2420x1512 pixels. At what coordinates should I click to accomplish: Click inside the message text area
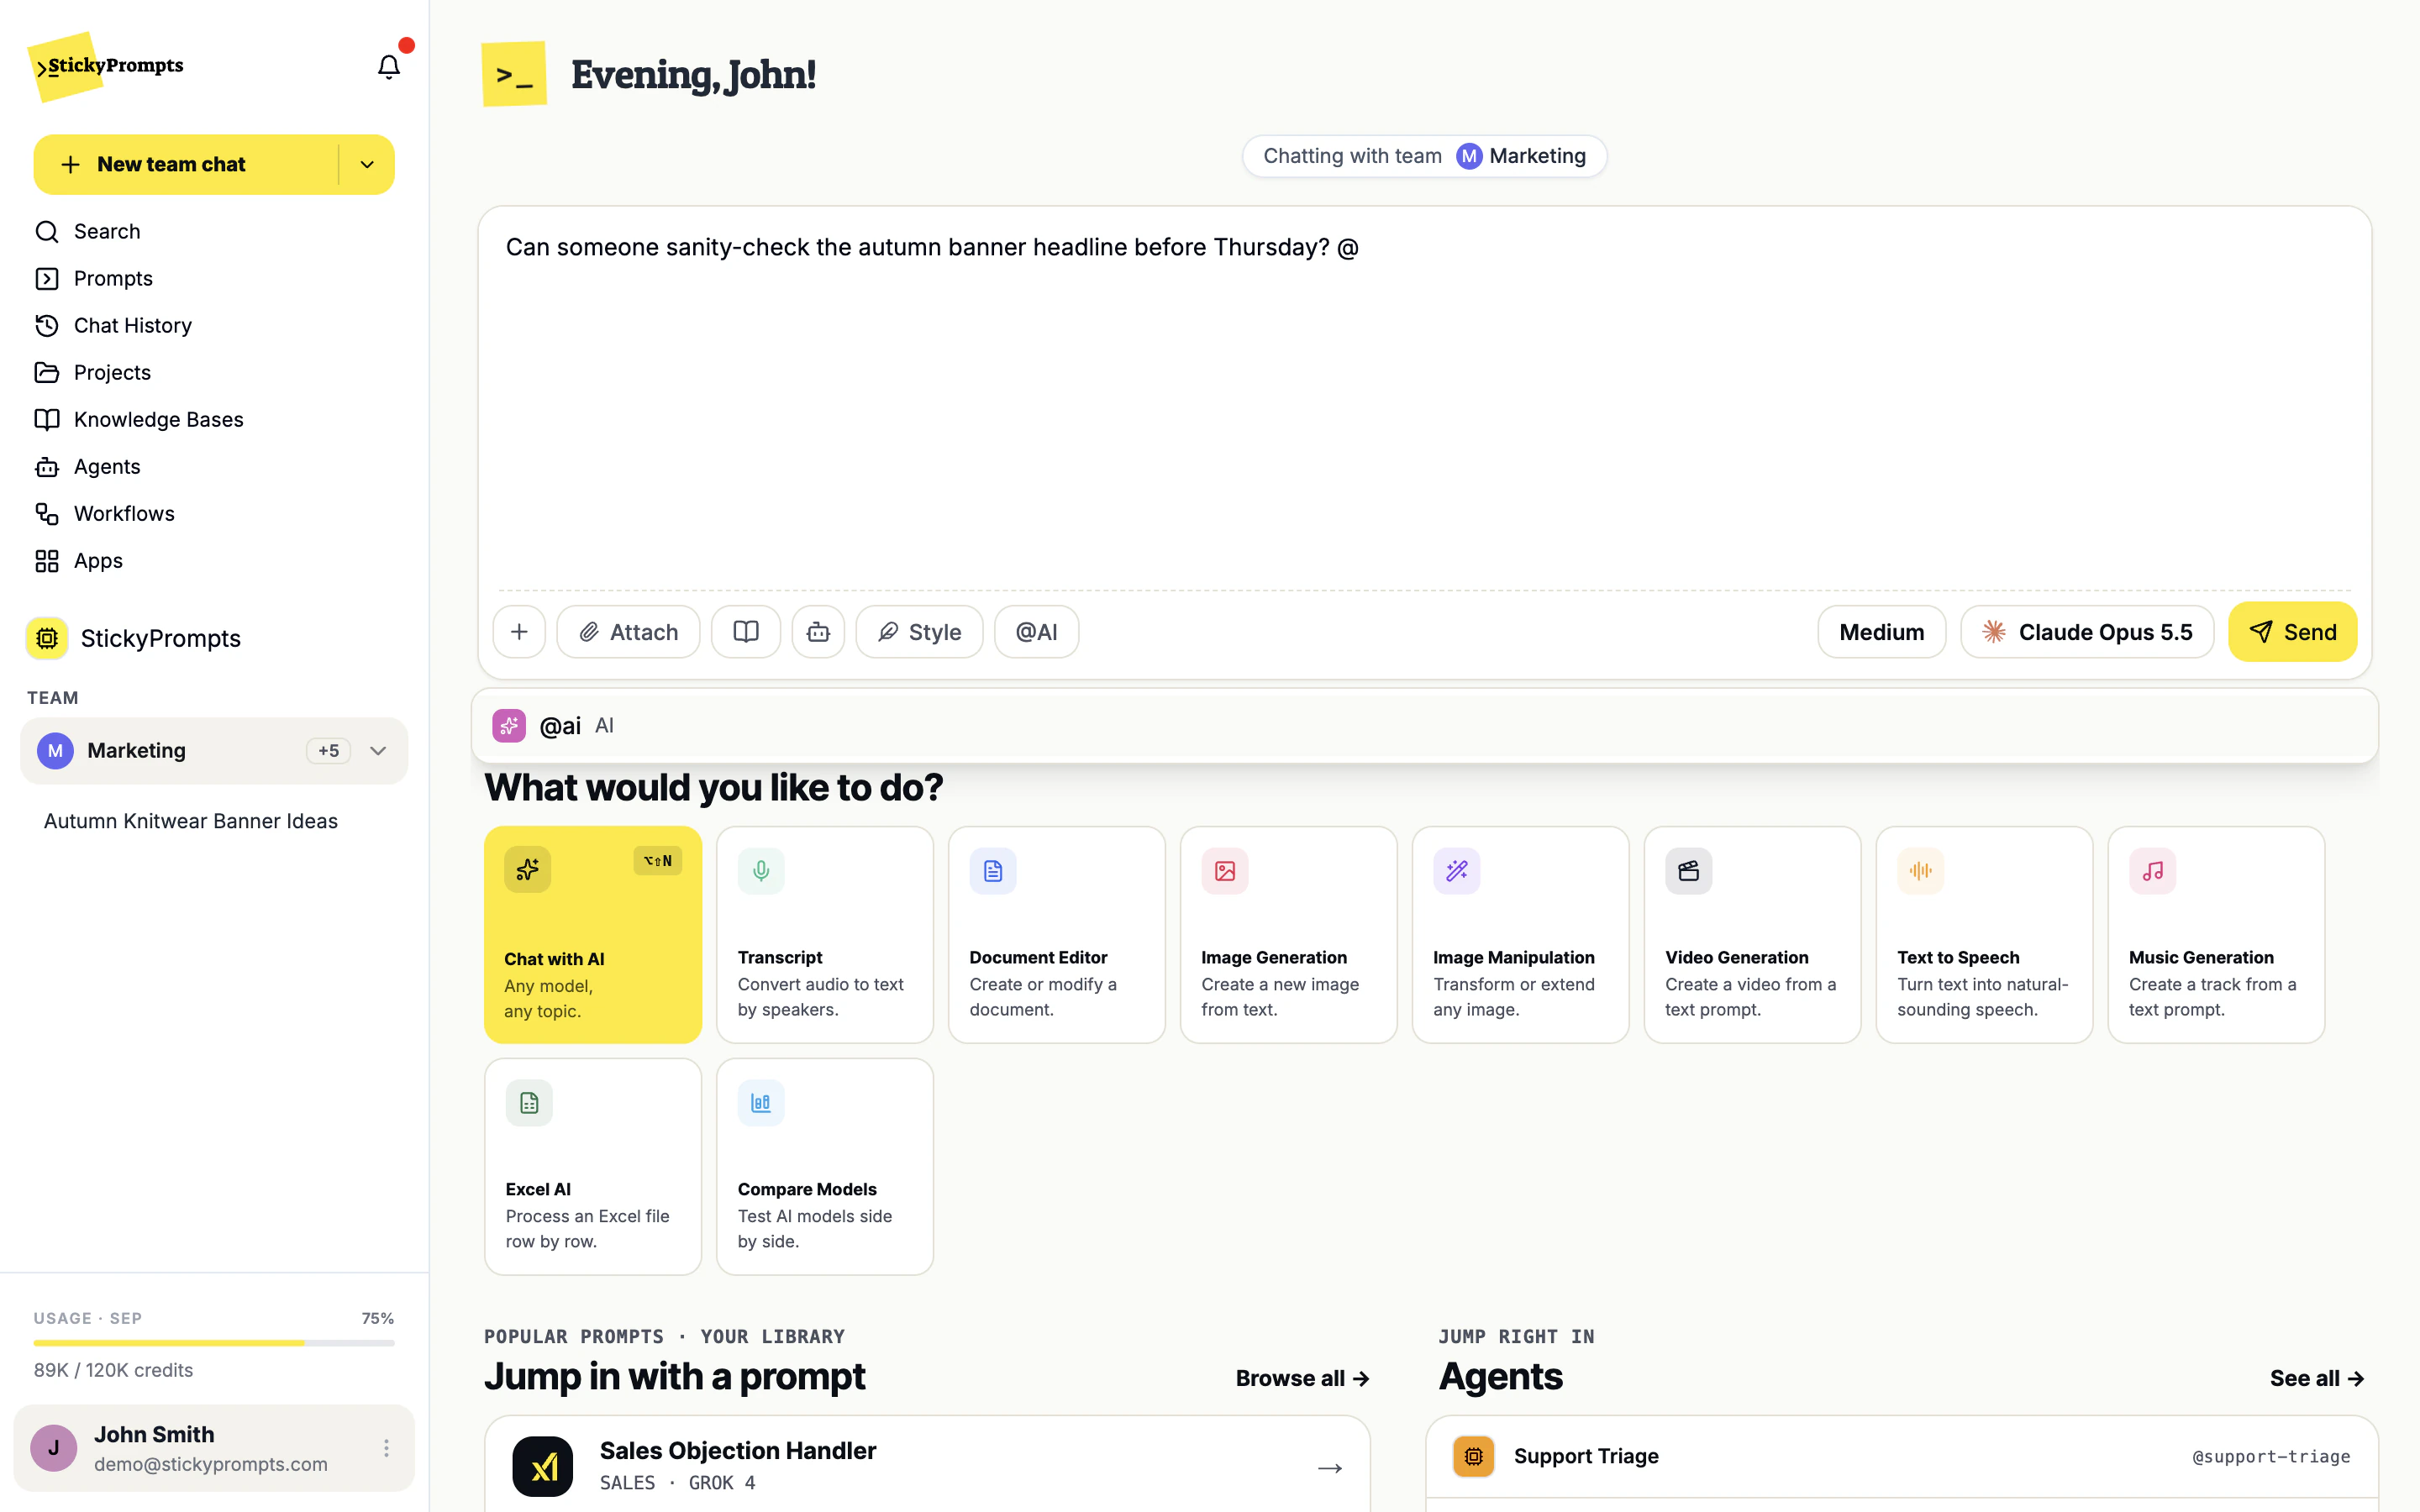click(1424, 400)
